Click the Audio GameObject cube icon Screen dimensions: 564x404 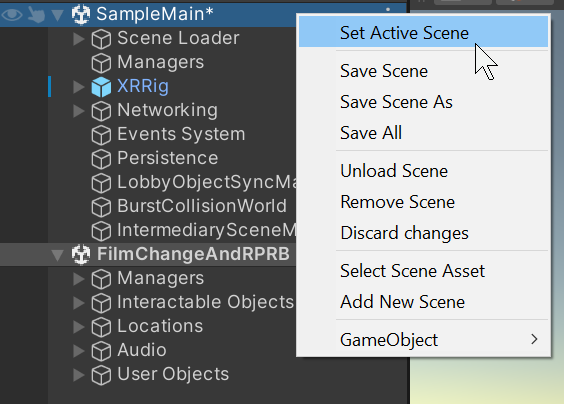(101, 351)
